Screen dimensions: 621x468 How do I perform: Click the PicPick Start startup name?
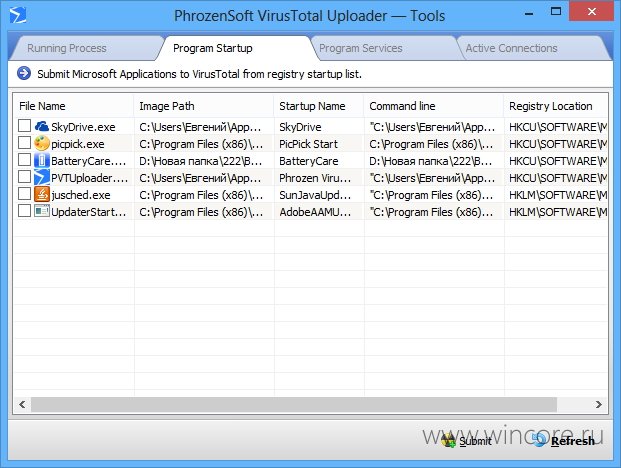(x=309, y=144)
